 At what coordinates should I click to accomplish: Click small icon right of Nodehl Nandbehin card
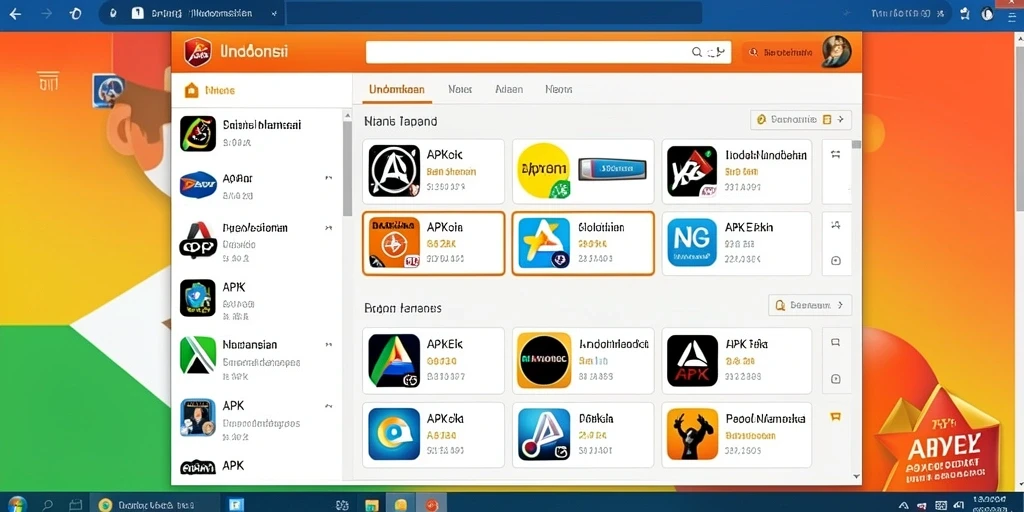835,155
